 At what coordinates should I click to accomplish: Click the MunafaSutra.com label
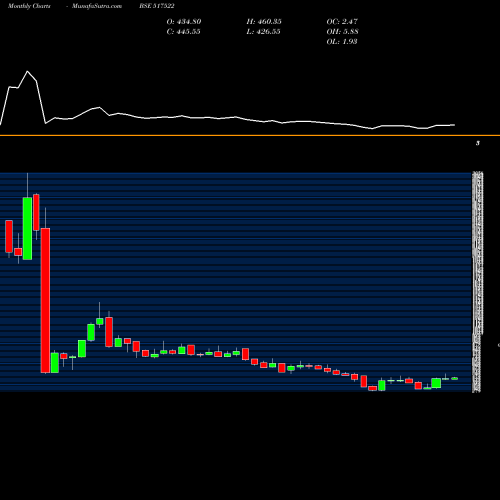pyautogui.click(x=97, y=6)
